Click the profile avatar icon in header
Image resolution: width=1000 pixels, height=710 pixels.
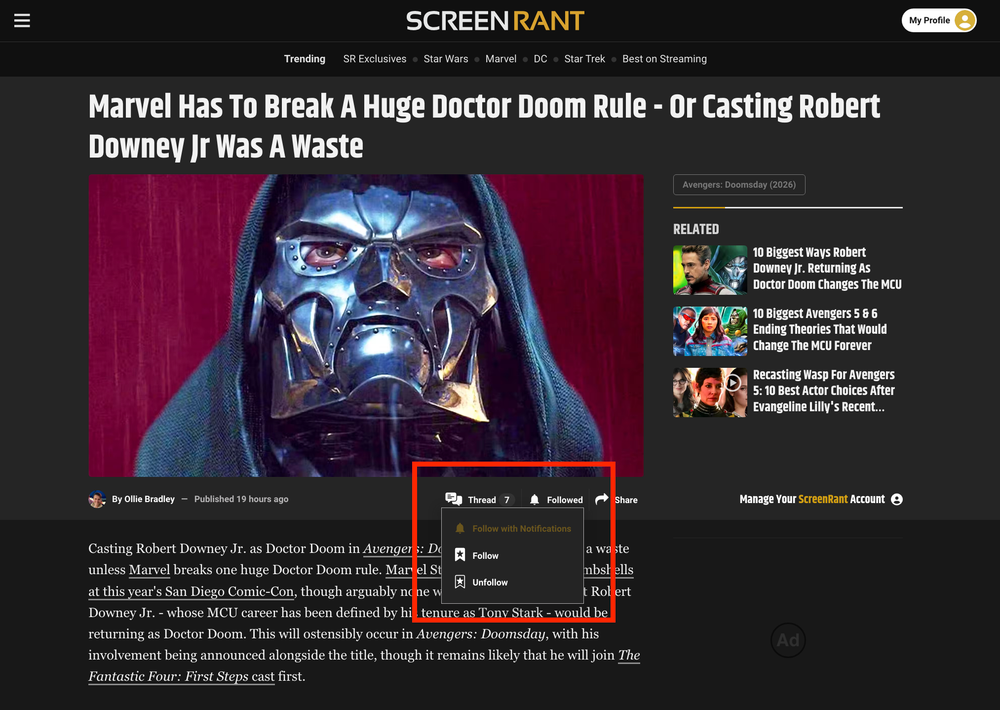(964, 20)
